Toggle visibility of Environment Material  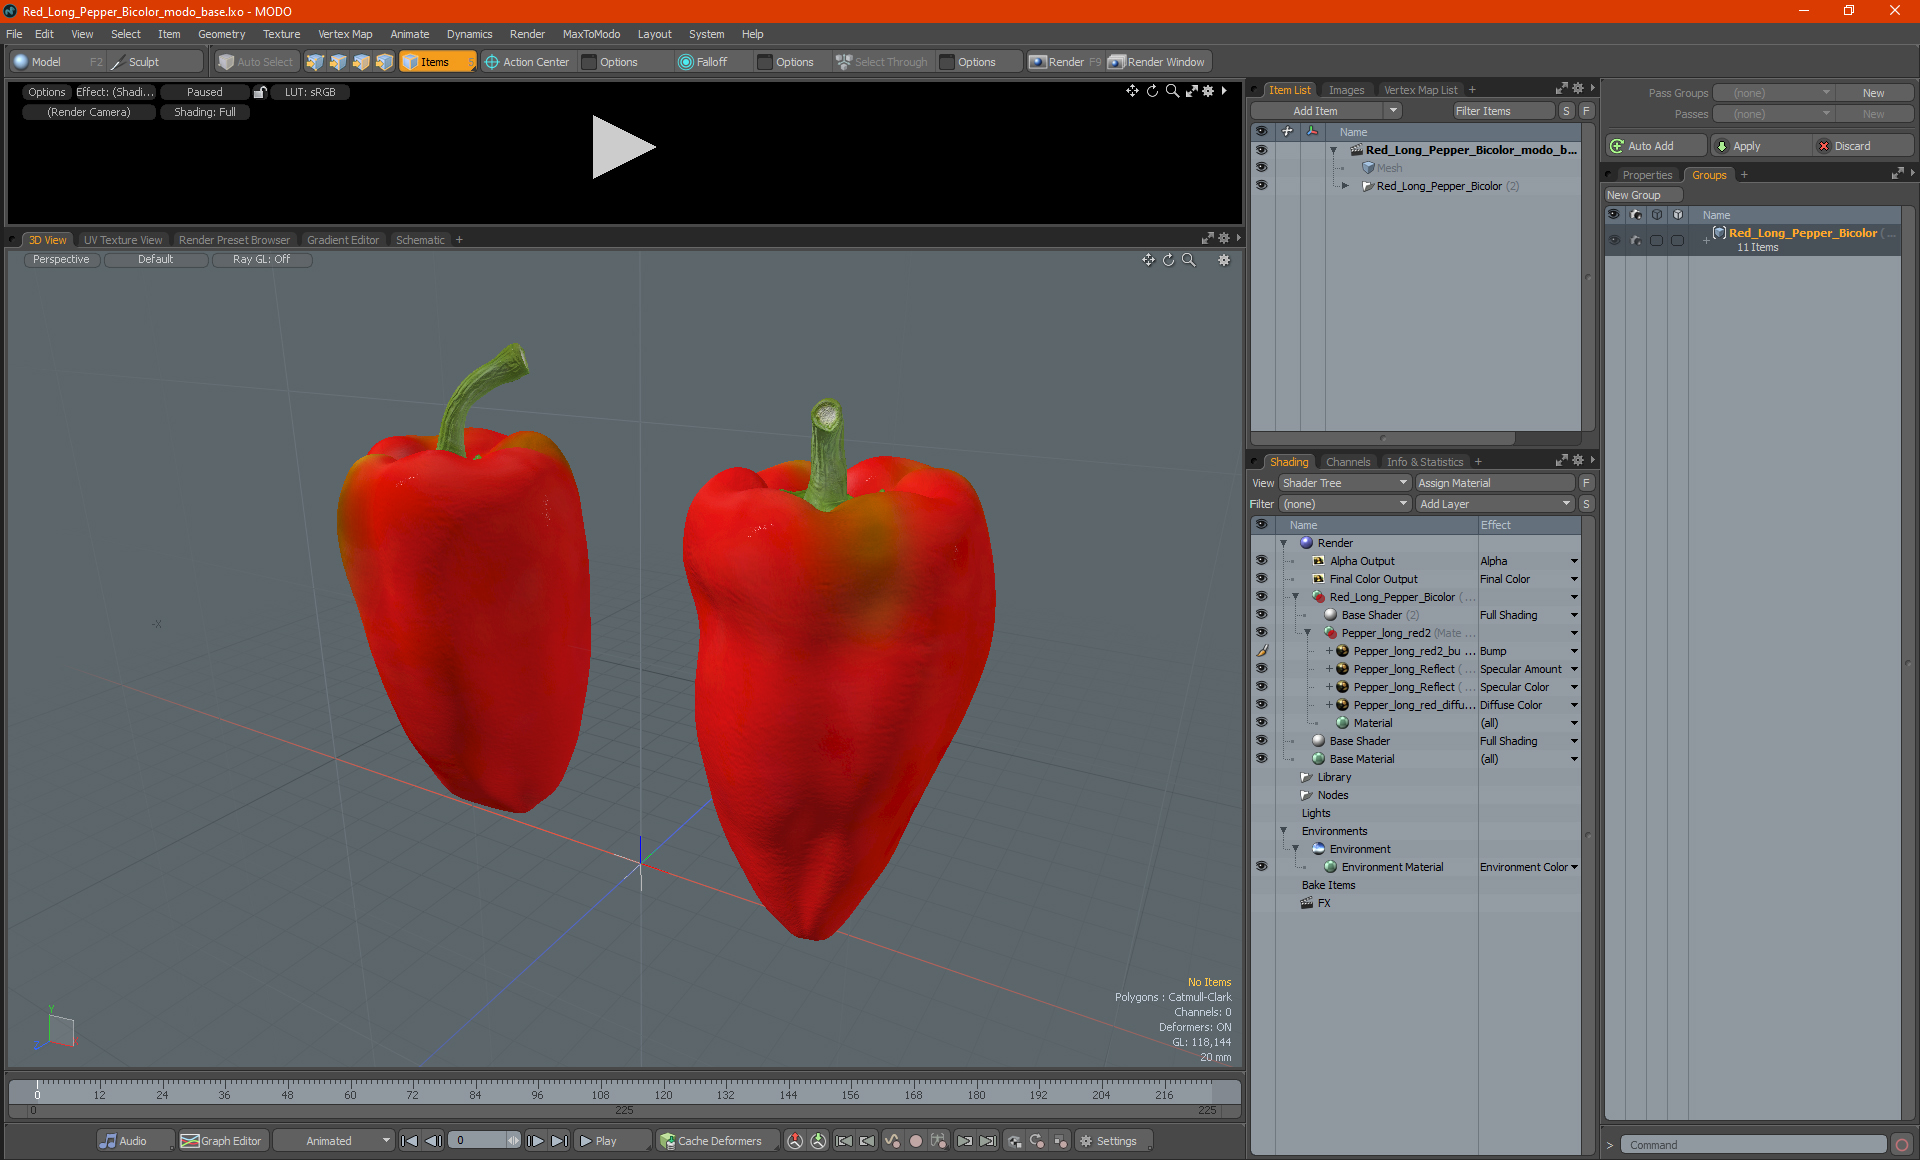click(x=1261, y=867)
